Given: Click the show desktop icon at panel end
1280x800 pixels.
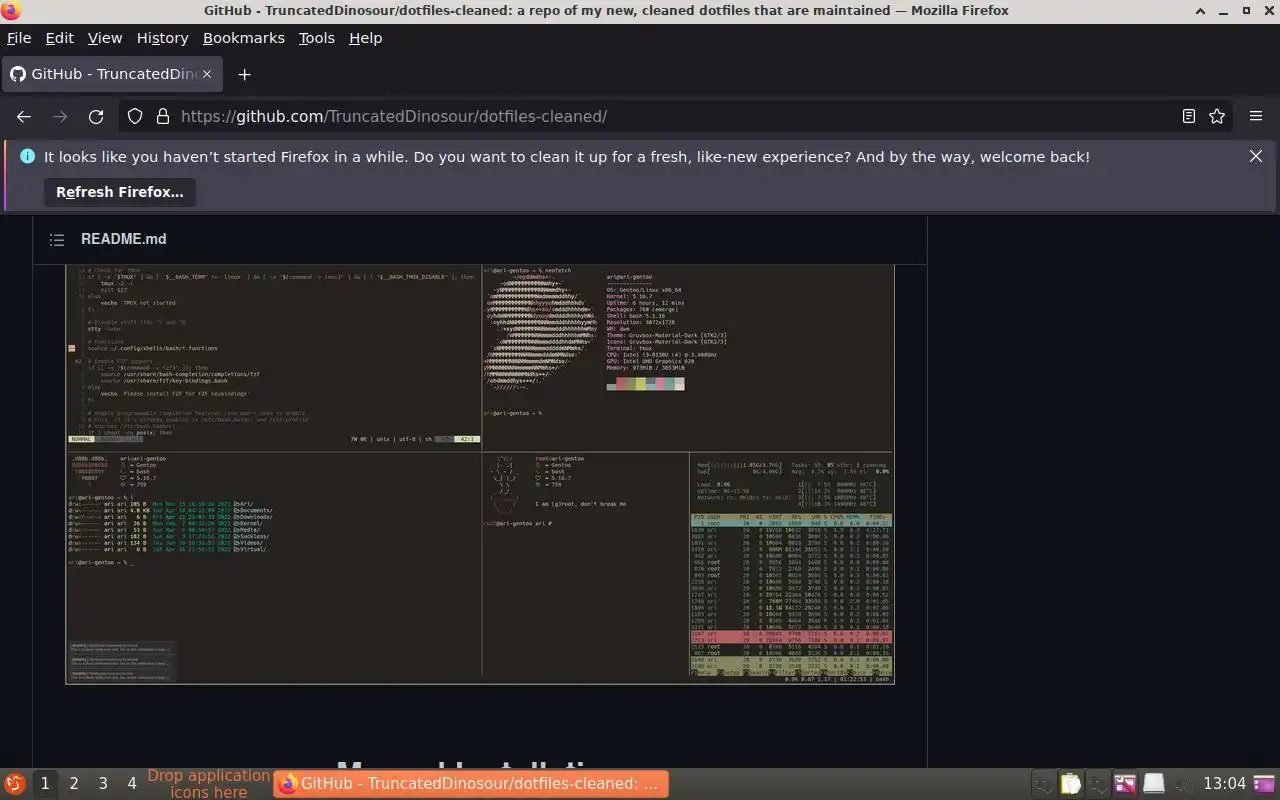Looking at the screenshot, I should [x=1266, y=784].
